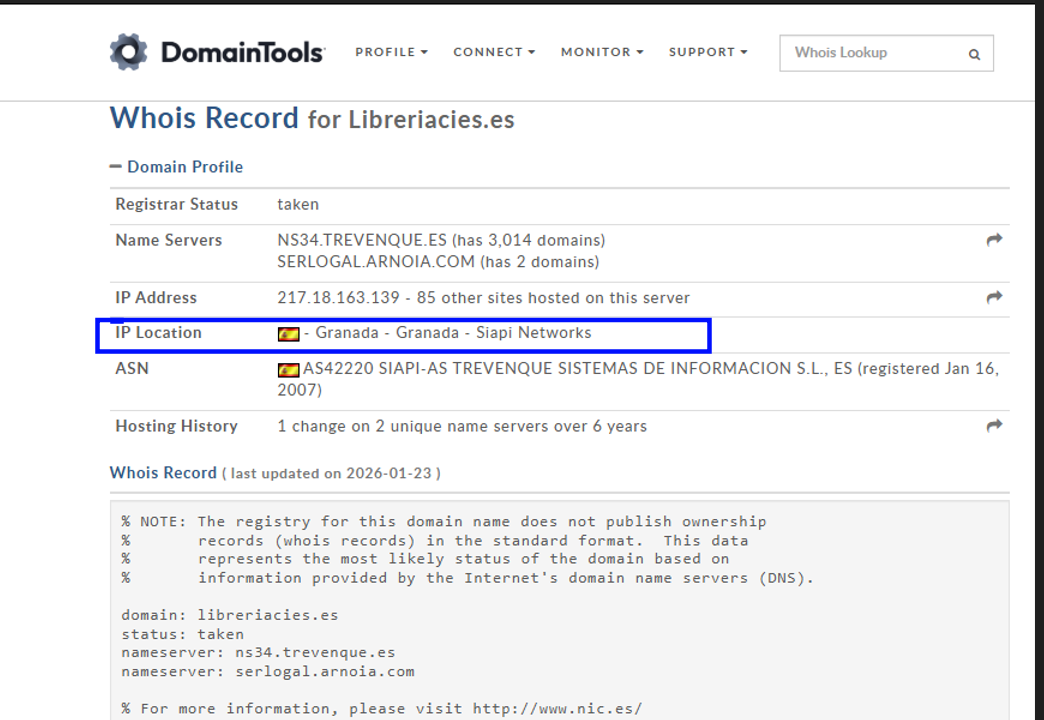The image size is (1044, 720).
Task: Click the Hosting History label
Action: point(176,426)
